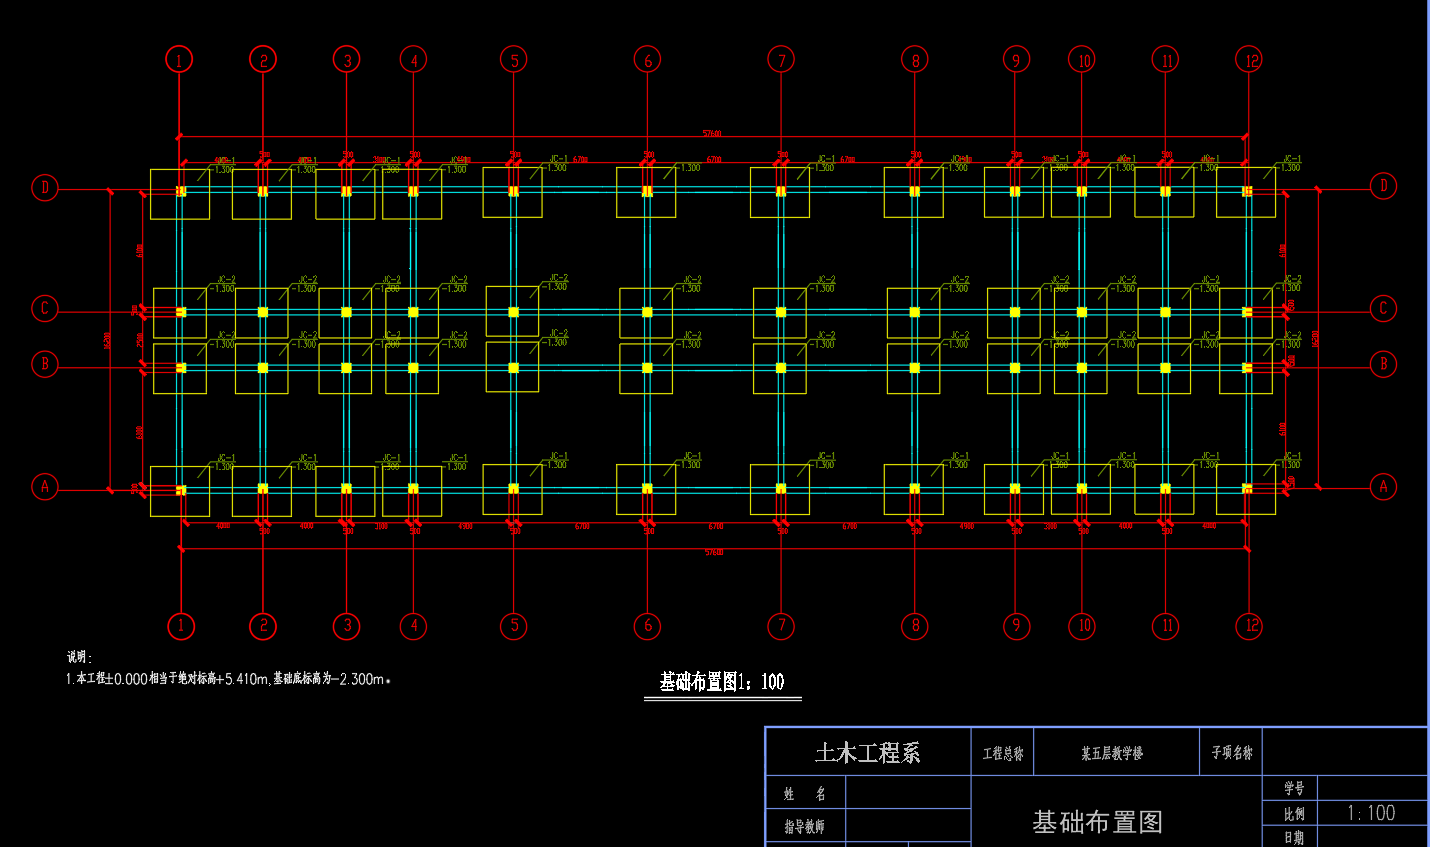Viewport: 1430px width, 847px height.
Task: Select the 说明 note heading text
Action: [x=79, y=657]
